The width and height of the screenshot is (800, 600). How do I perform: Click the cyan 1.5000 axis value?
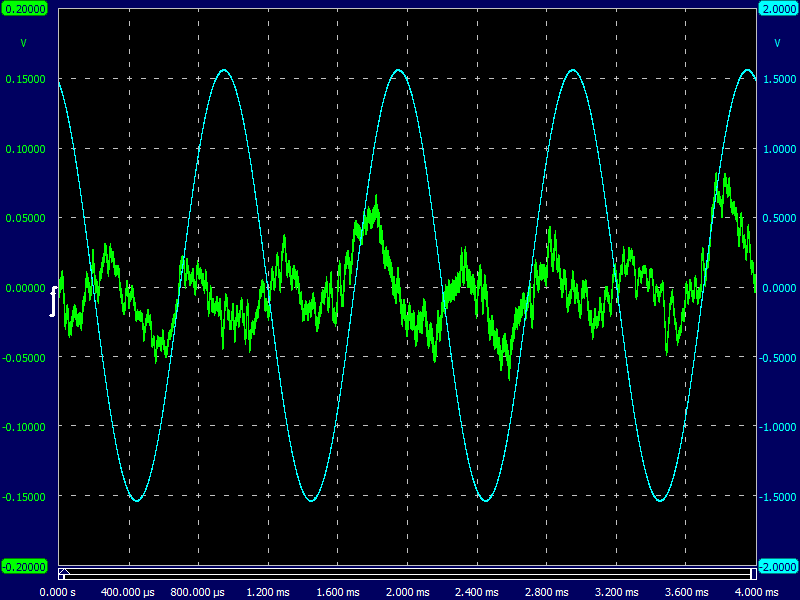point(779,79)
